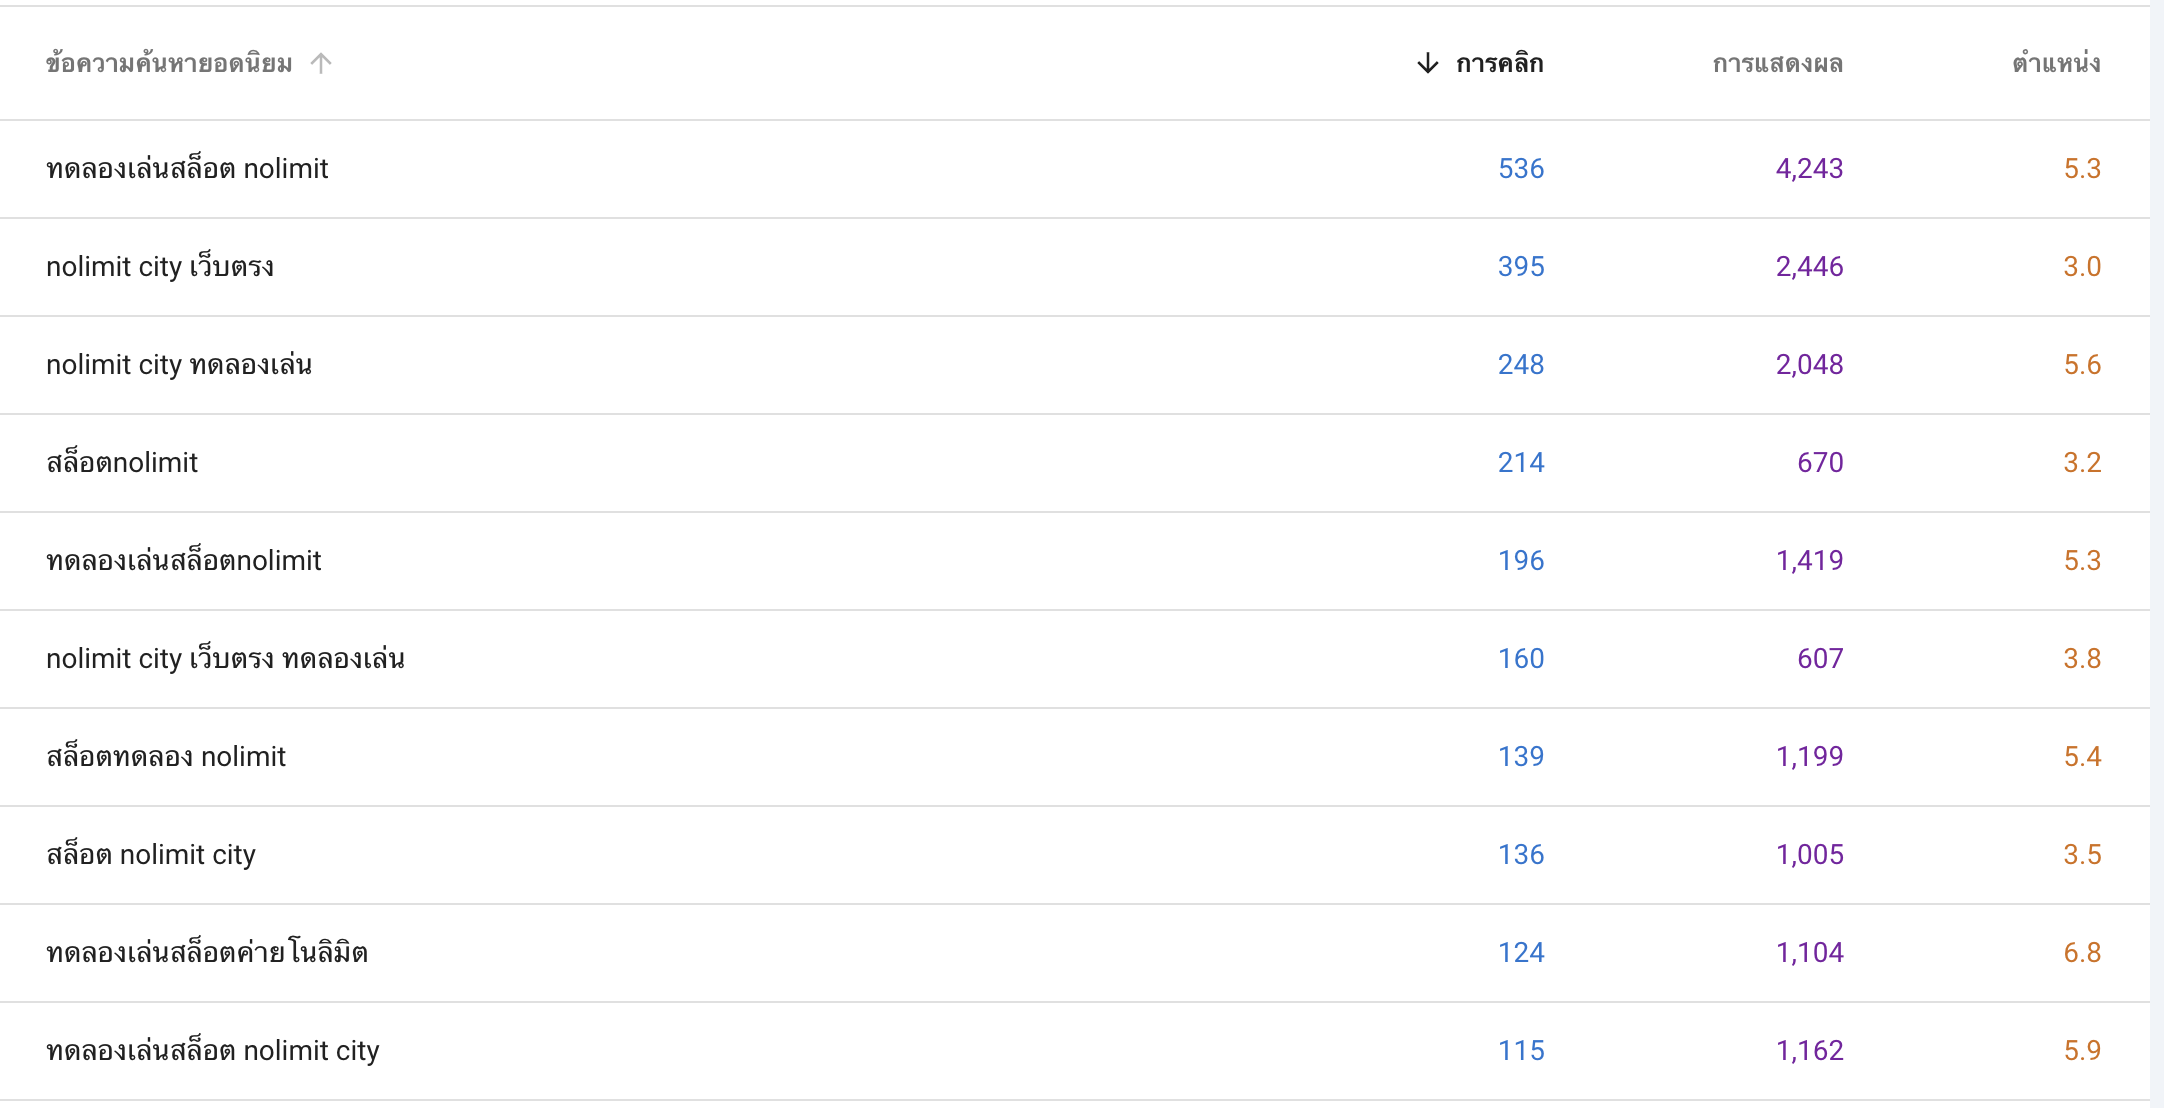Sort by การแสดงผล column header
Viewport: 2164px width, 1108px height.
point(1777,64)
